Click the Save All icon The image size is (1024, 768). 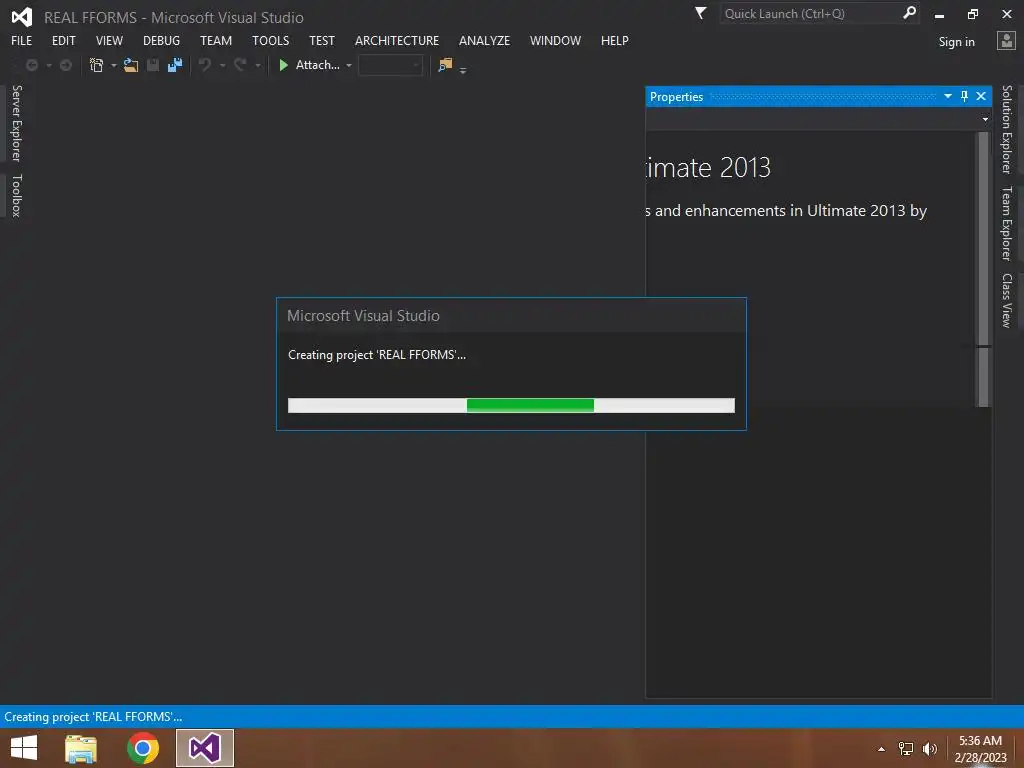[x=174, y=65]
